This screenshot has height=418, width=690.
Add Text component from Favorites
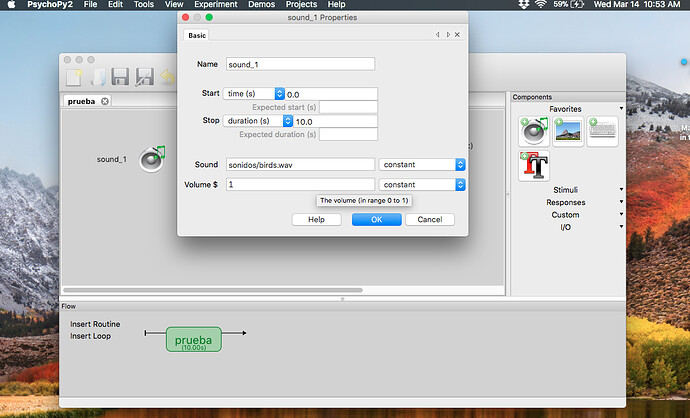534,166
